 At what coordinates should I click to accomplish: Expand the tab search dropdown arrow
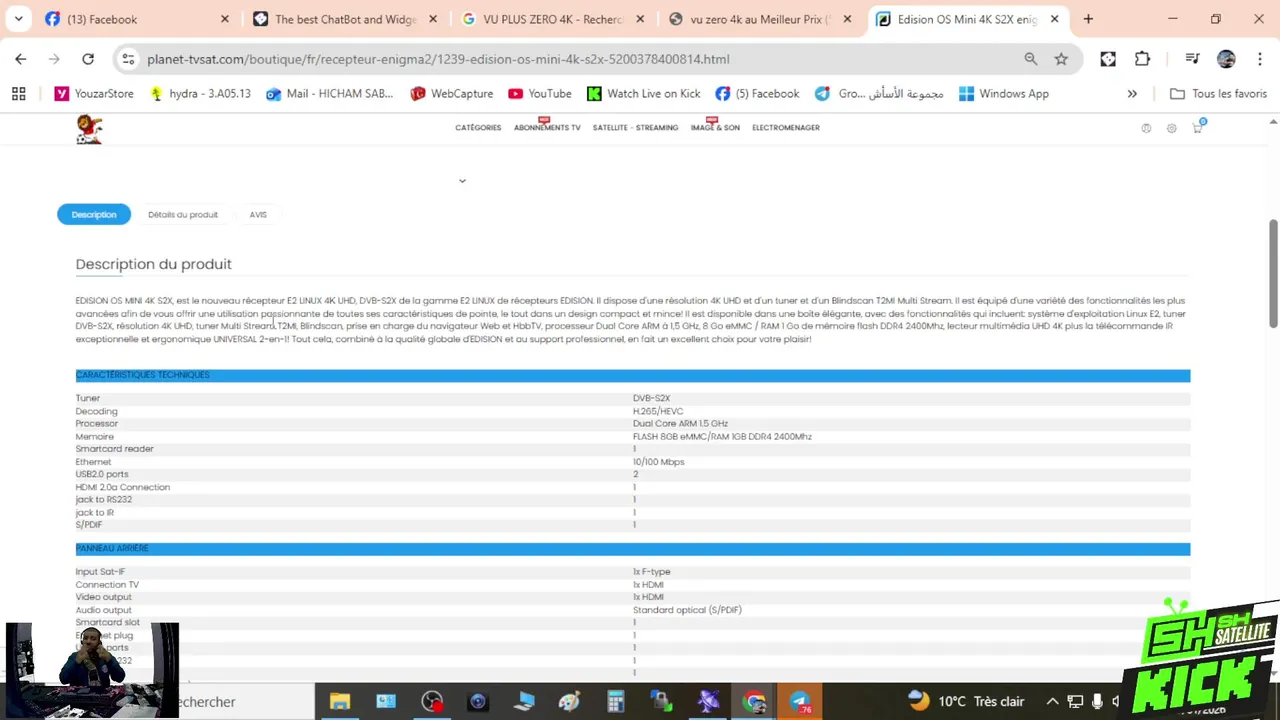18,19
